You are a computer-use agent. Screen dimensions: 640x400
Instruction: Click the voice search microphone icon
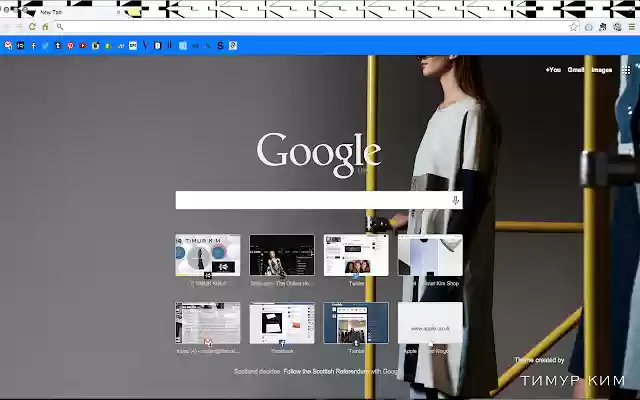click(x=456, y=200)
